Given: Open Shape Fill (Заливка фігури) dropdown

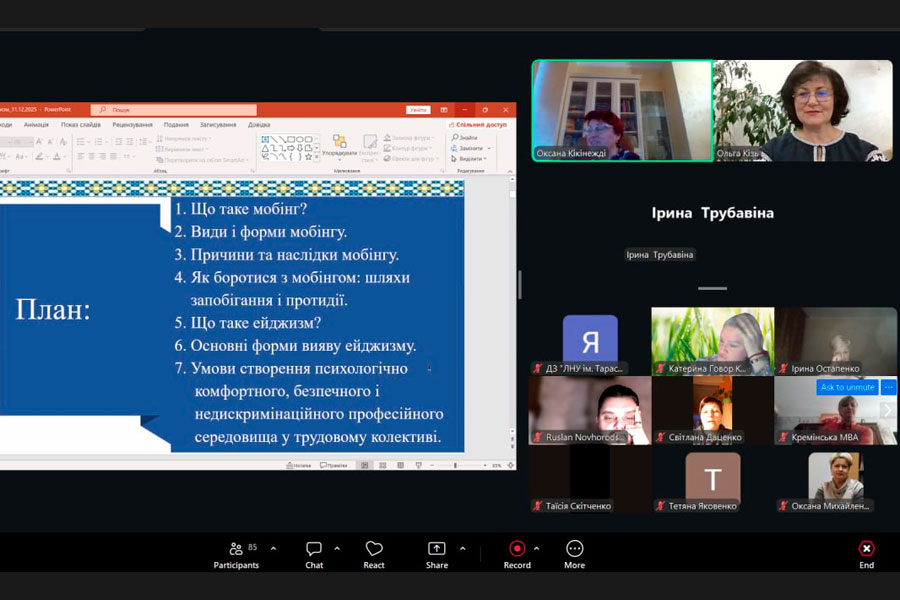Looking at the screenshot, I should pos(409,138).
